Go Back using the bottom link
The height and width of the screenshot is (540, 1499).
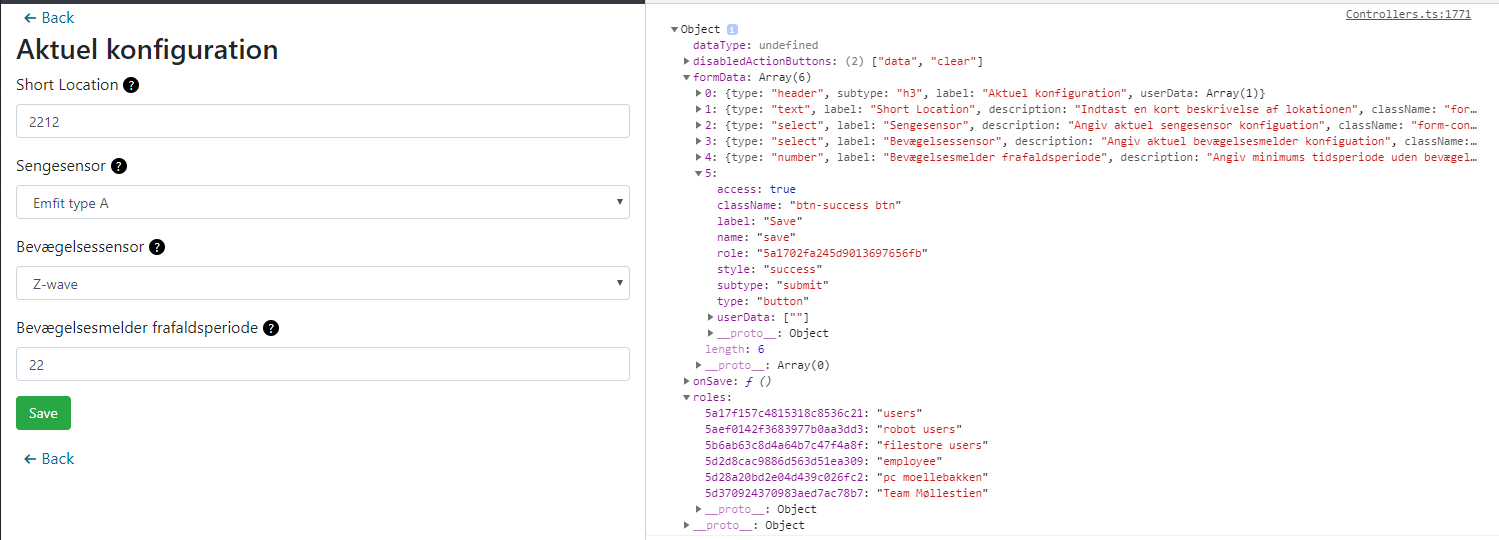tap(49, 459)
